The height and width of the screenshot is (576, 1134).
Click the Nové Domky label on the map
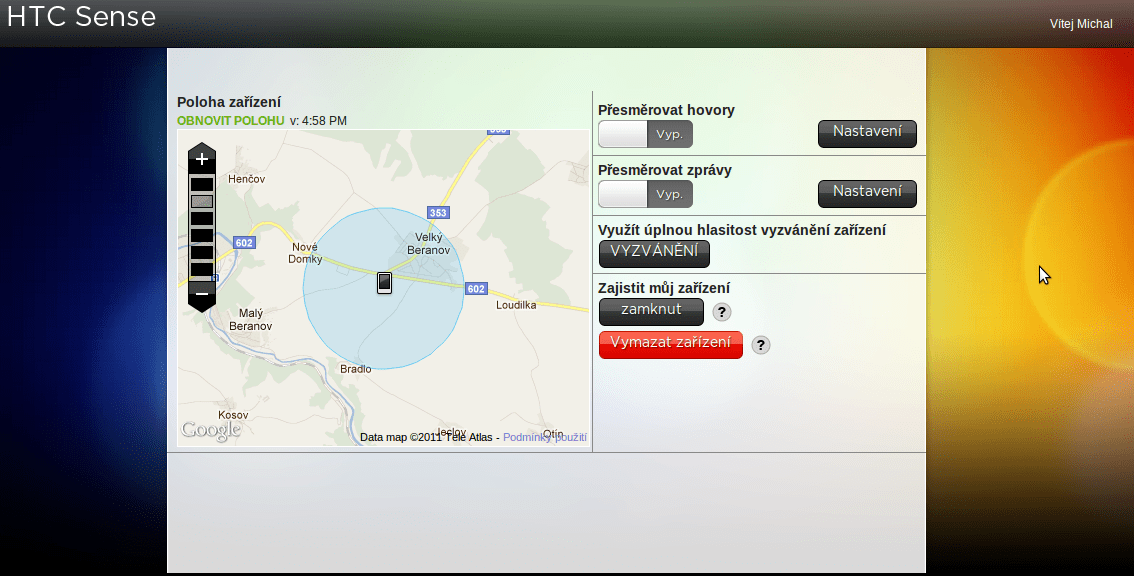pos(305,253)
